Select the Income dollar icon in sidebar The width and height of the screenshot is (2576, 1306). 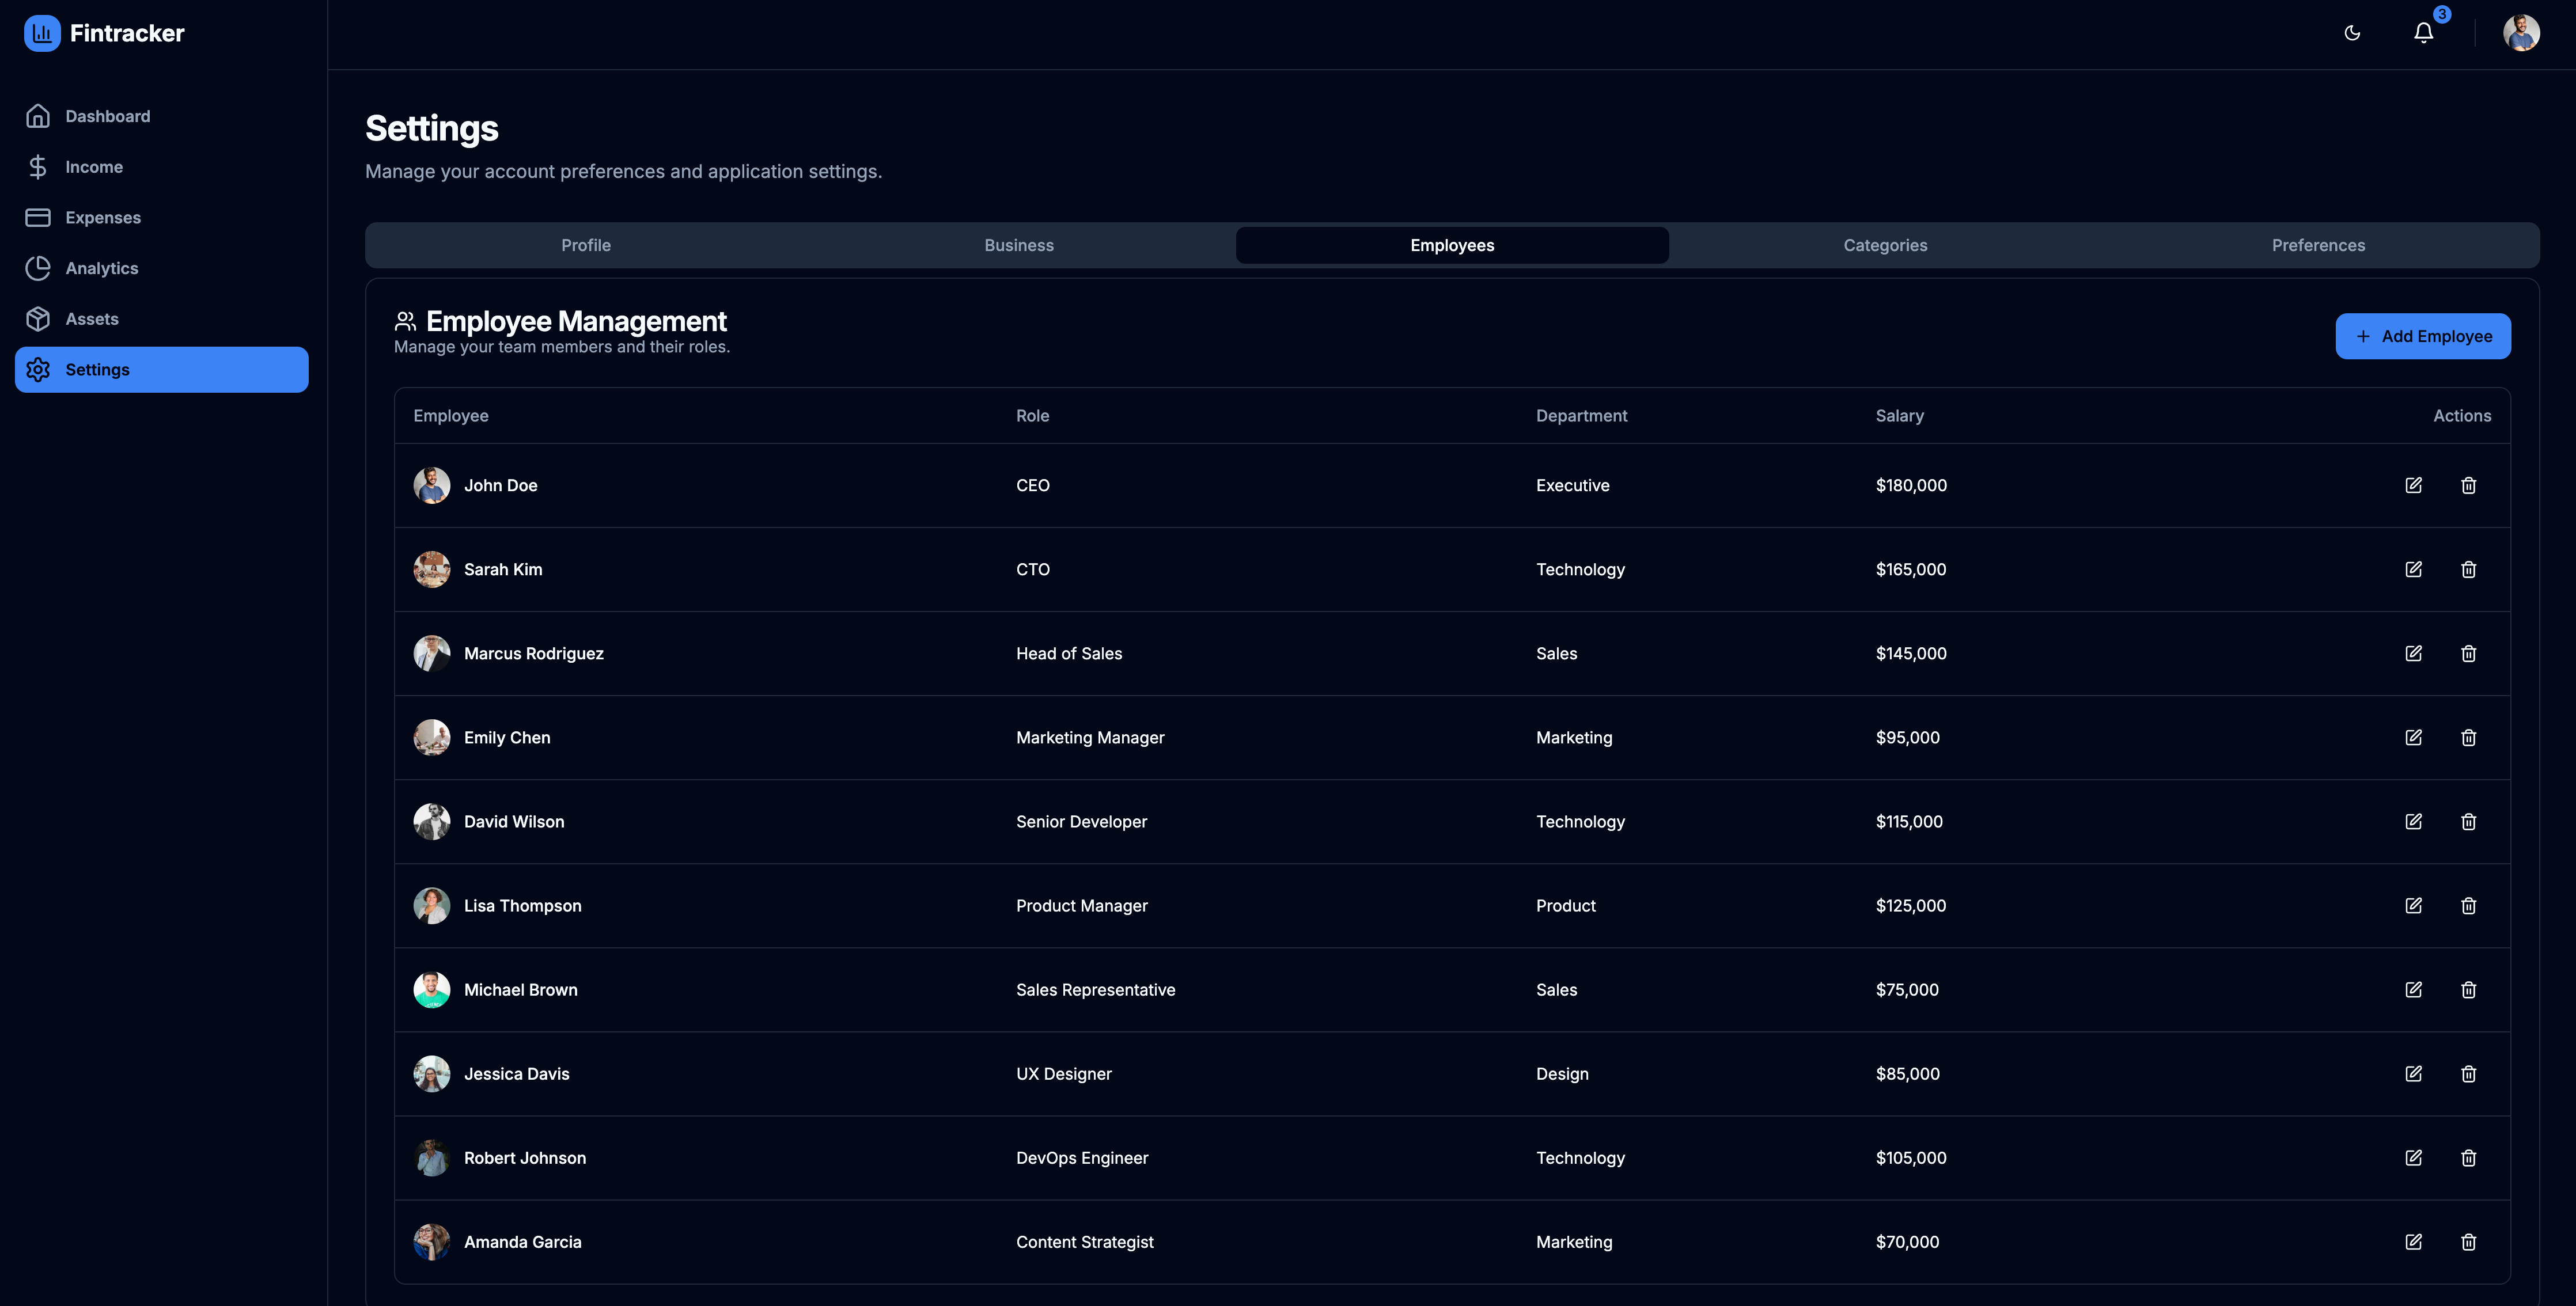tap(38, 166)
